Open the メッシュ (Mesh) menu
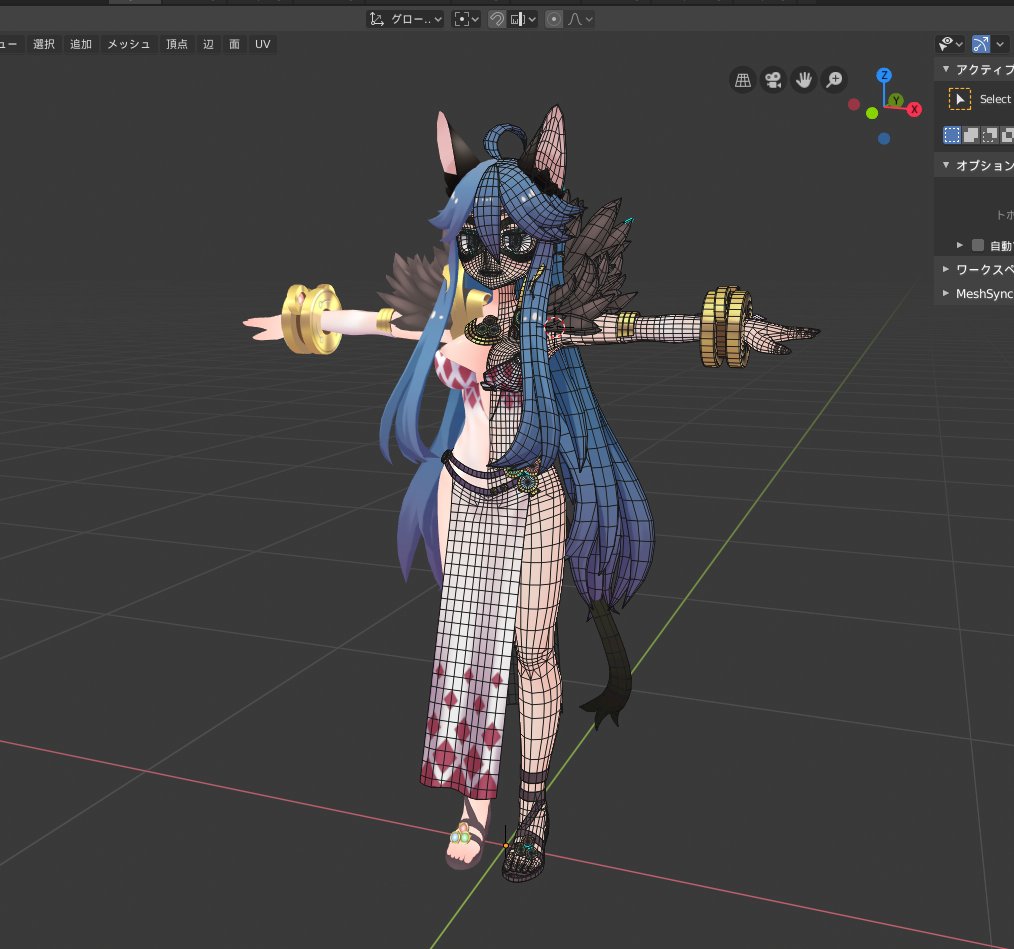Viewport: 1014px width, 949px height. point(129,44)
